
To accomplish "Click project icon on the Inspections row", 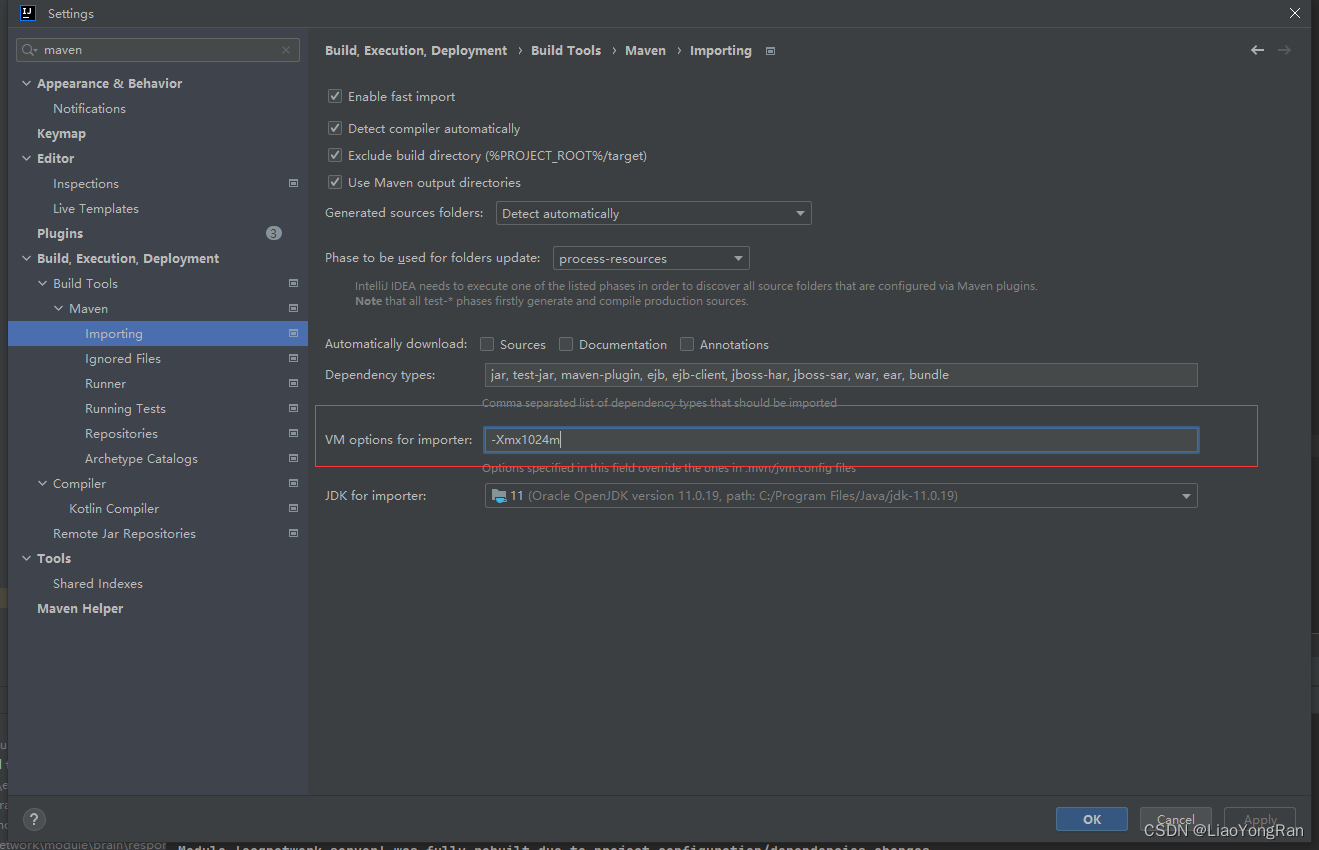I will point(293,184).
